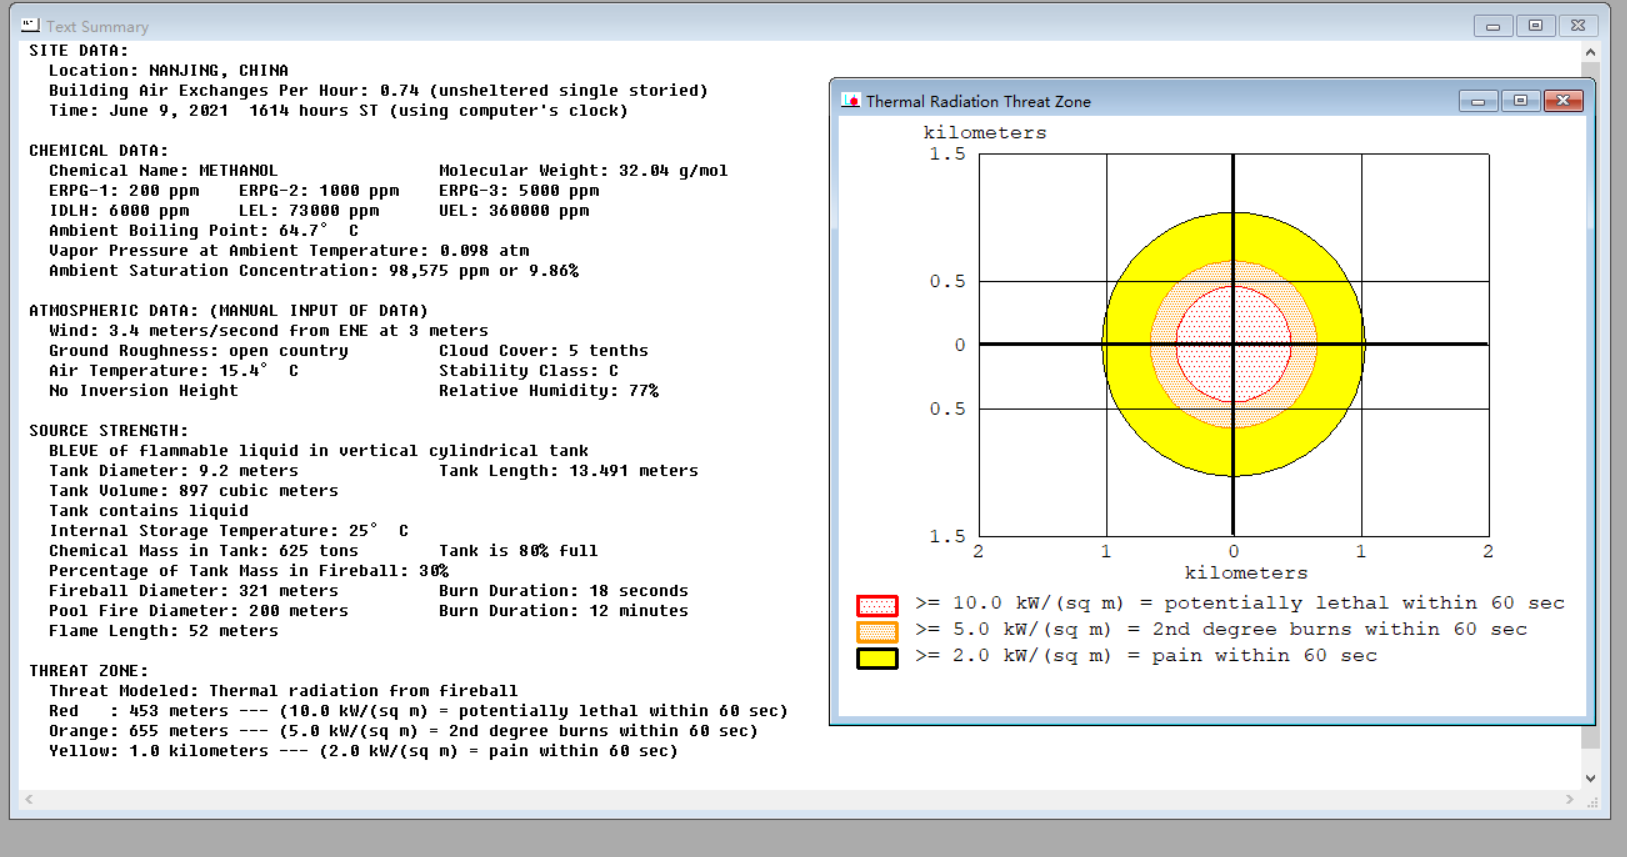Click the 'Tank contains liquid' line
The image size is (1627, 857).
pos(149,511)
